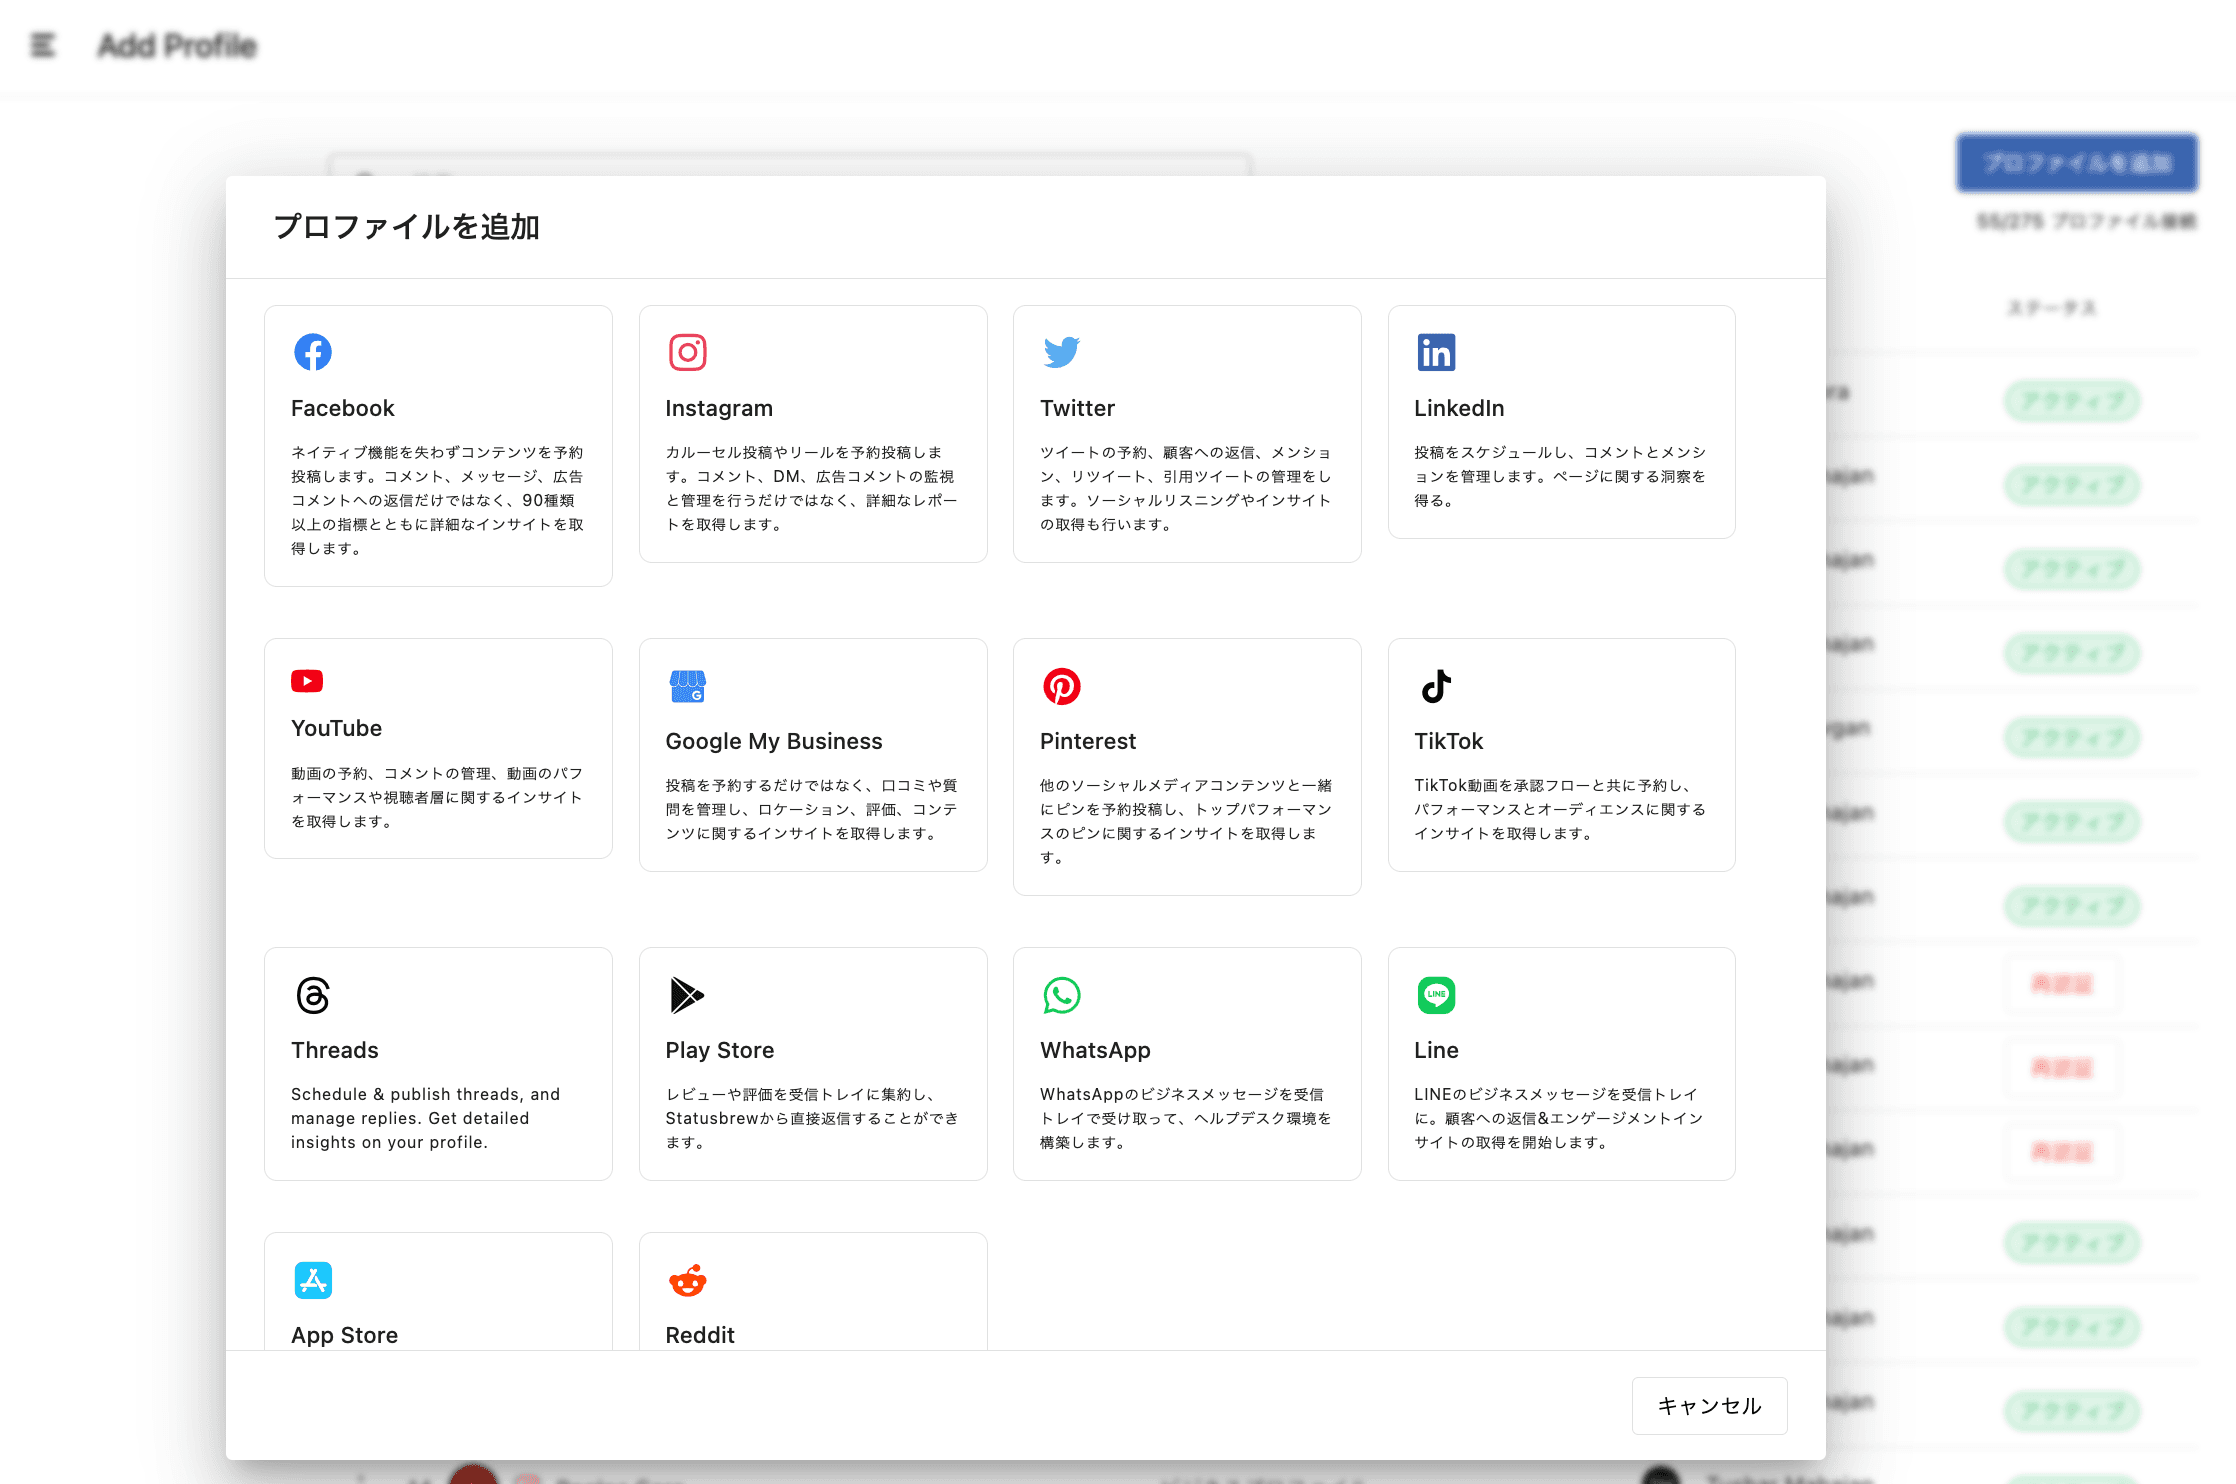The width and height of the screenshot is (2236, 1484).
Task: Click the Add Profile page title
Action: [x=177, y=45]
